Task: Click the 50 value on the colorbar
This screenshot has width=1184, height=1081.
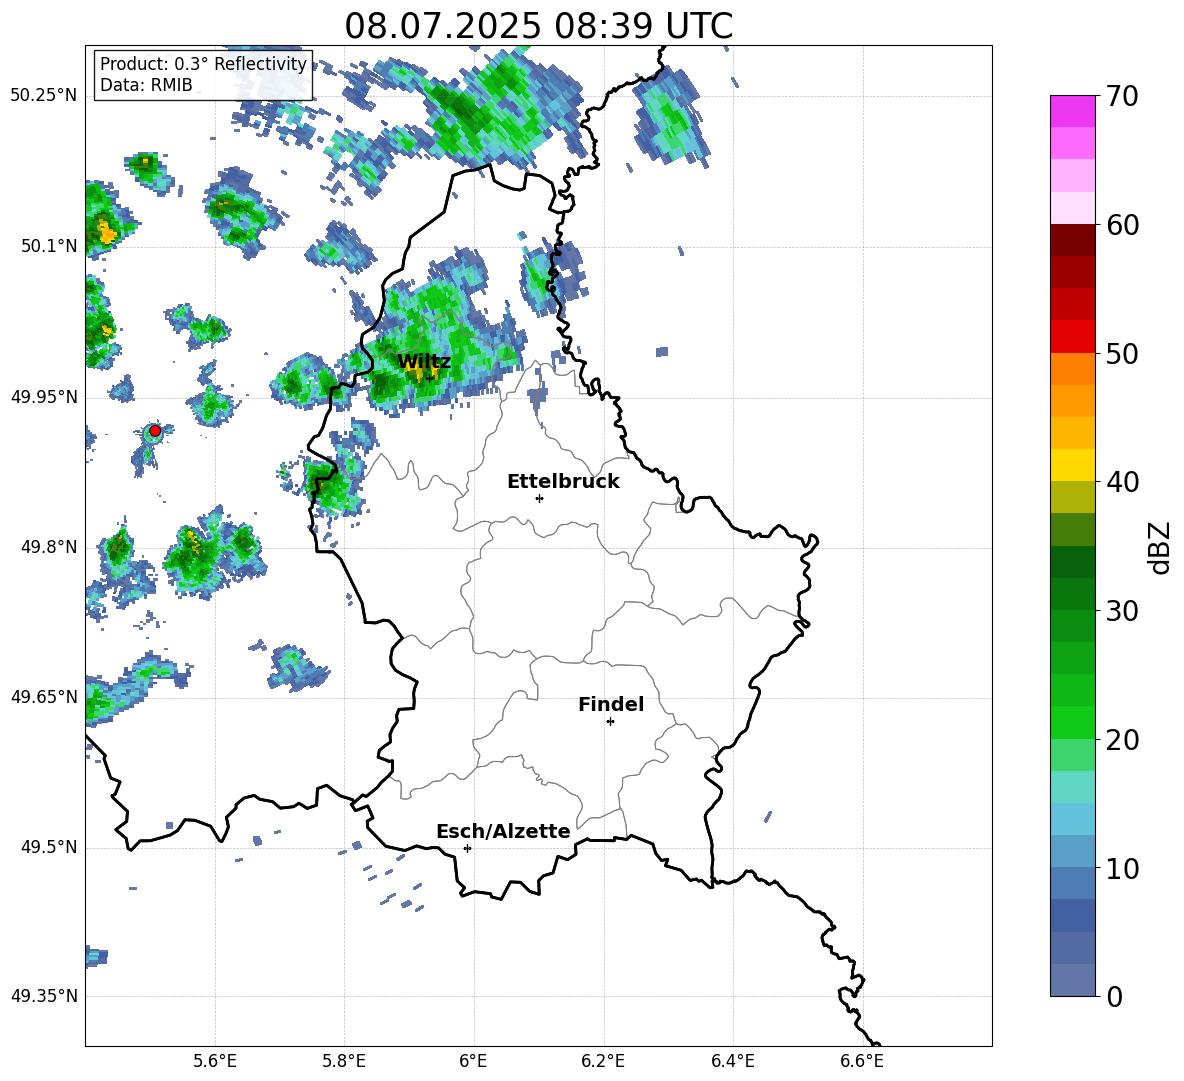Action: [x=1122, y=353]
